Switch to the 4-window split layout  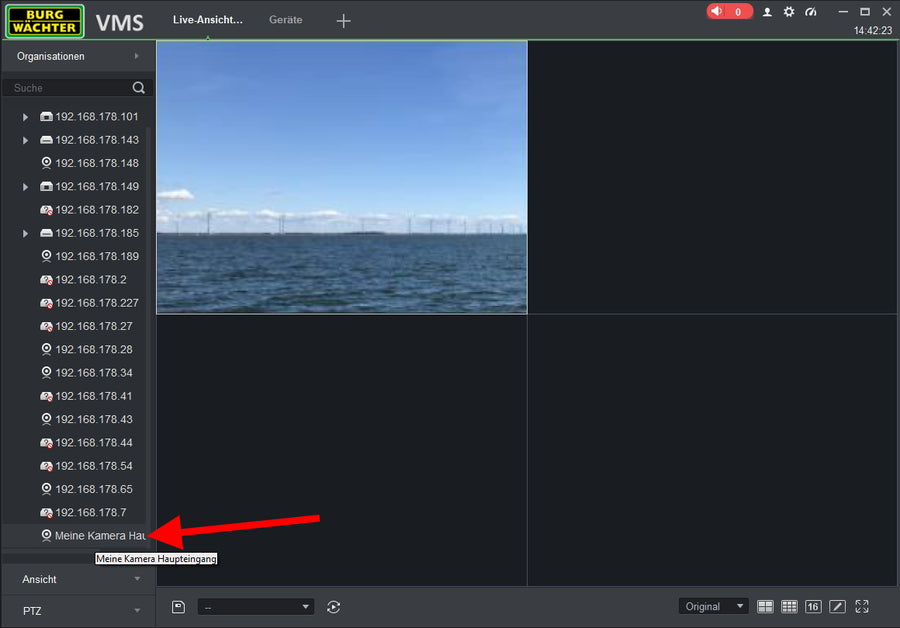point(765,607)
